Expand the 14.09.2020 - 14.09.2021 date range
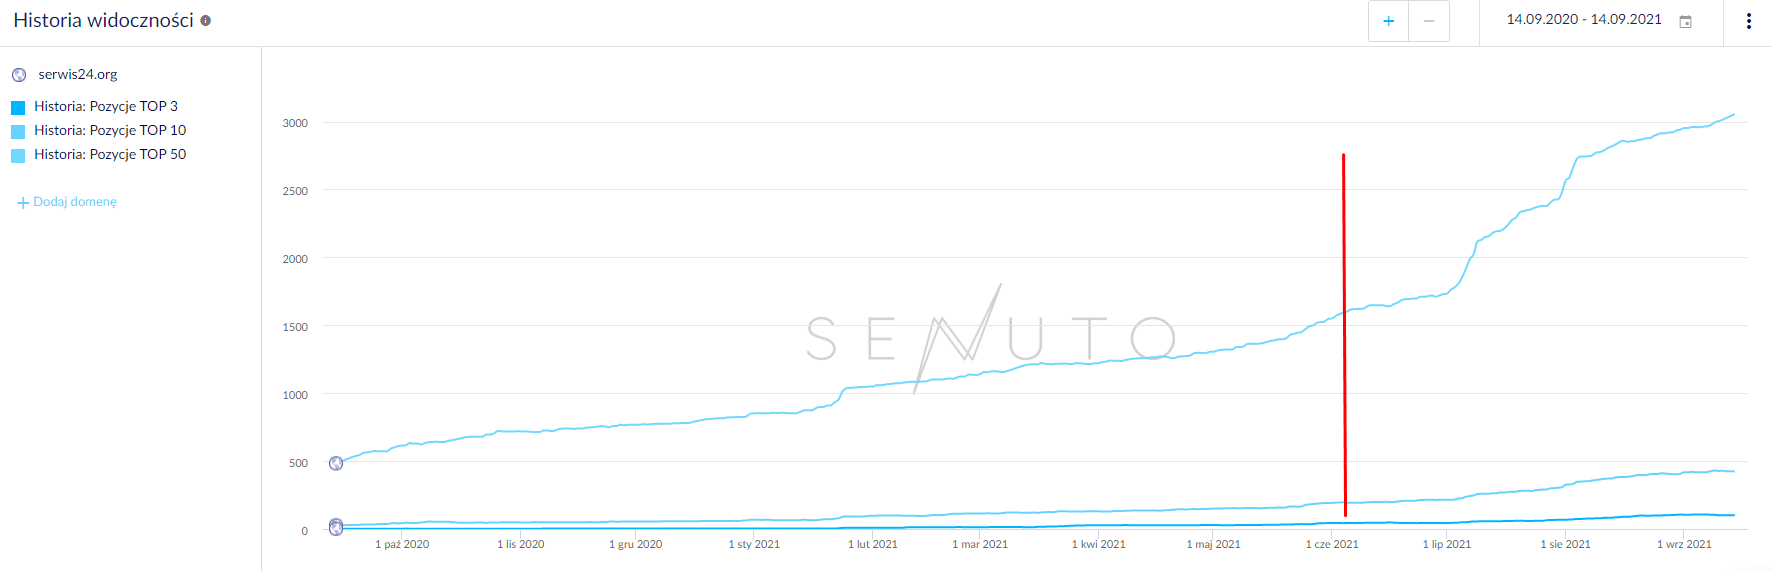 coord(1583,20)
